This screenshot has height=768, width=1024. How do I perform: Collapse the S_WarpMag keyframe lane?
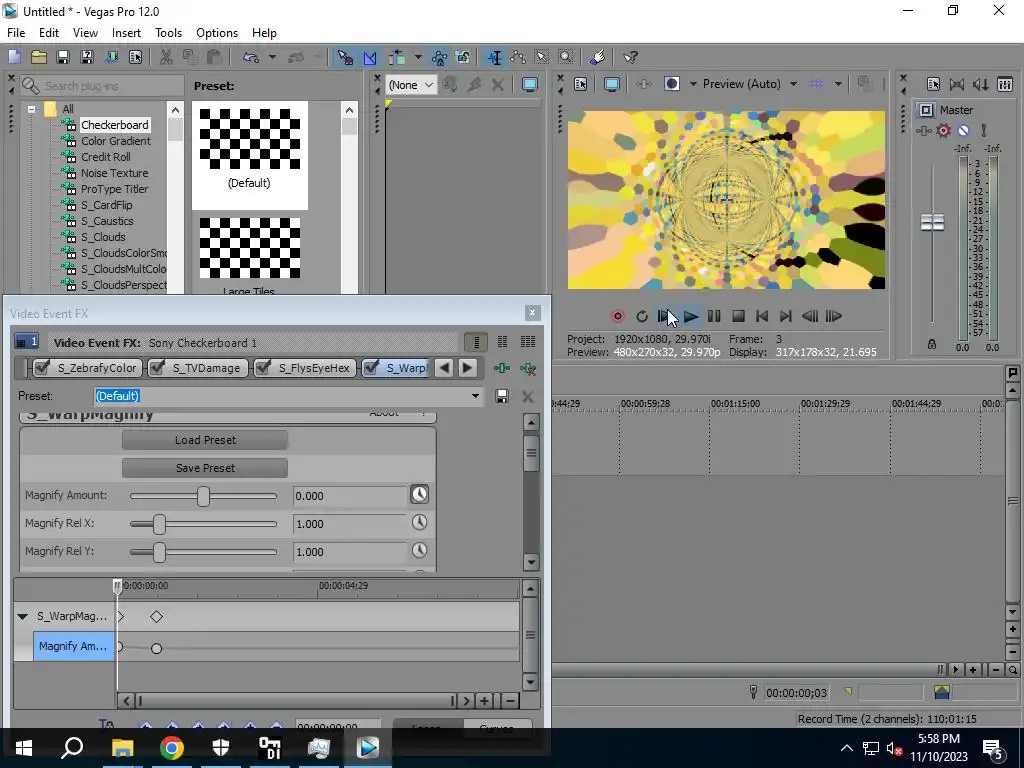pos(23,616)
